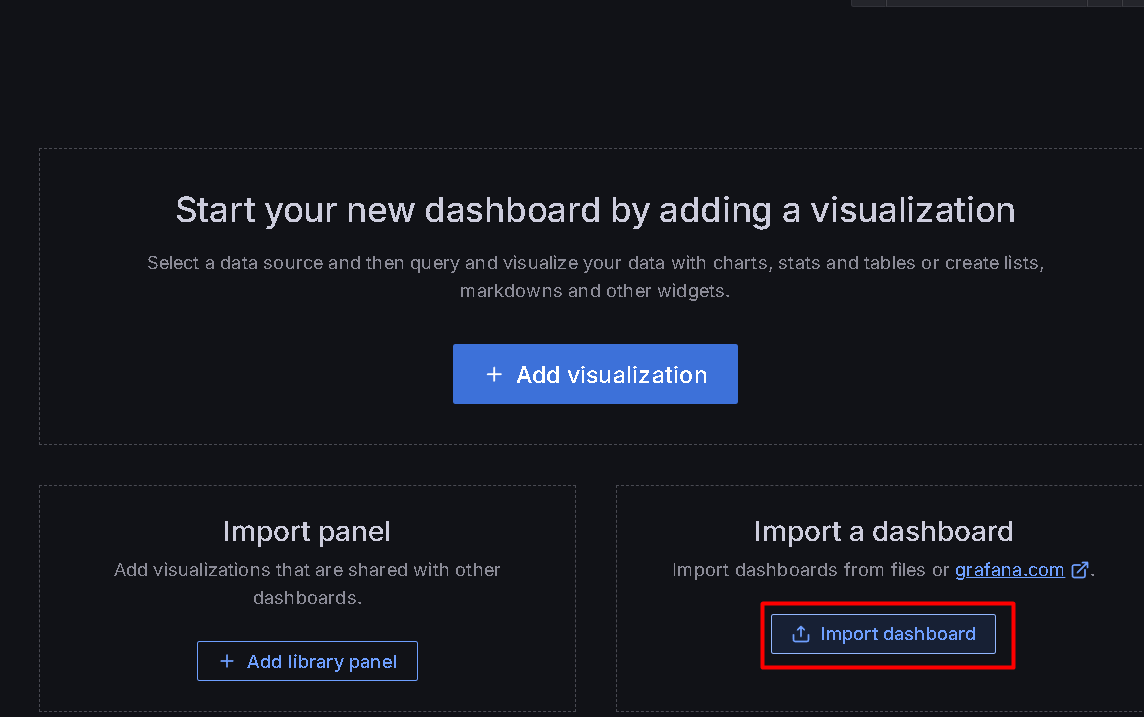
Task: Click the 'Import dashboards from files' text
Action: point(810,570)
